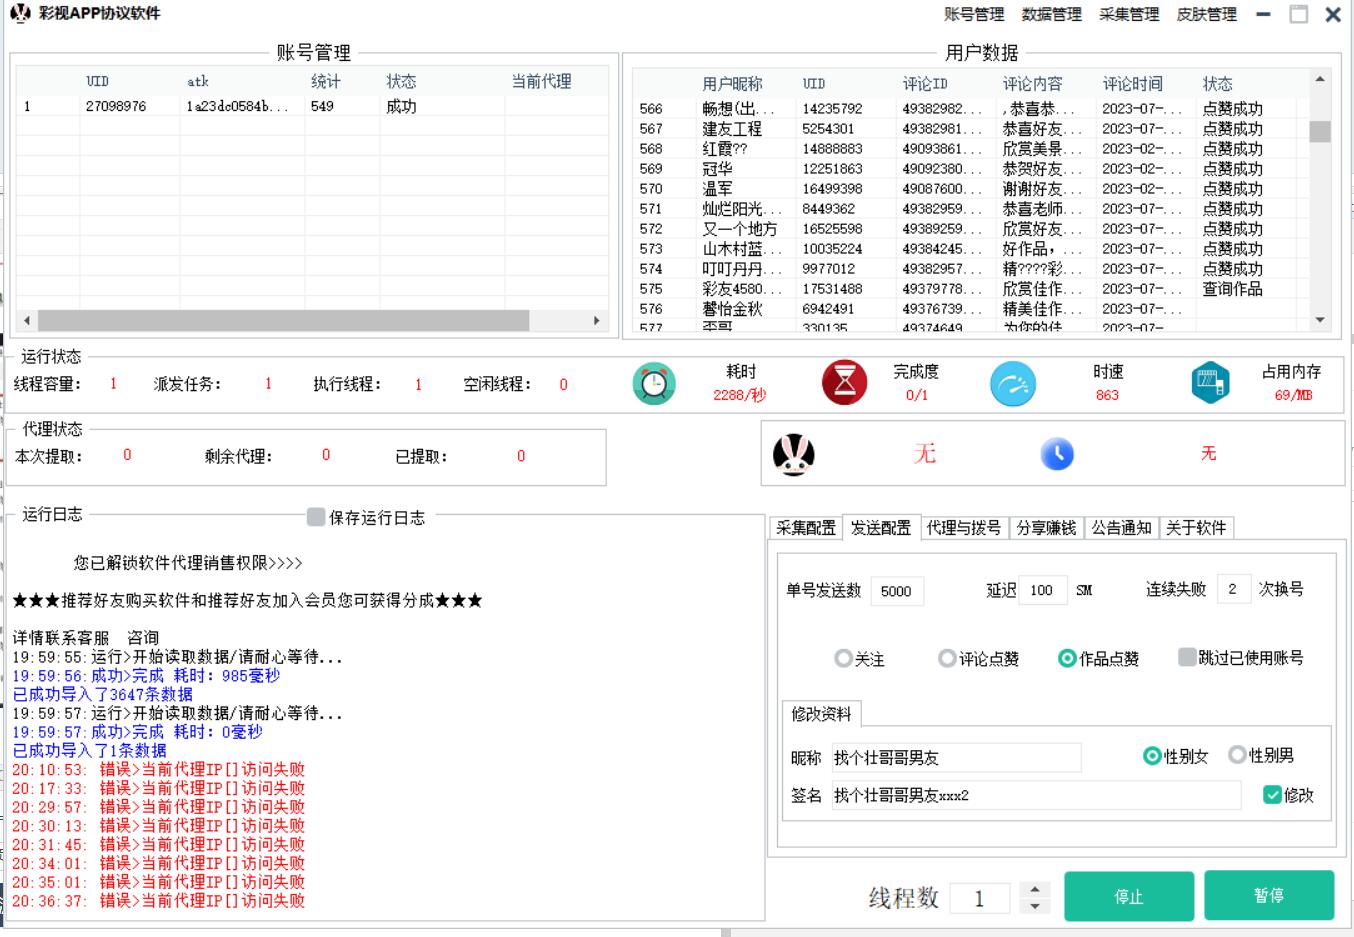Switch to the 代理与拨号 tab
Image resolution: width=1354 pixels, height=937 pixels.
(x=963, y=528)
